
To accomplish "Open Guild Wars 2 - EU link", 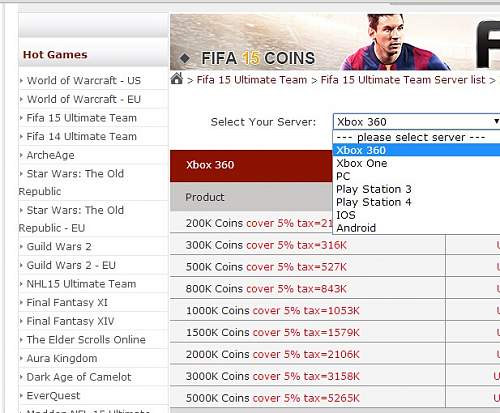I will [x=71, y=265].
